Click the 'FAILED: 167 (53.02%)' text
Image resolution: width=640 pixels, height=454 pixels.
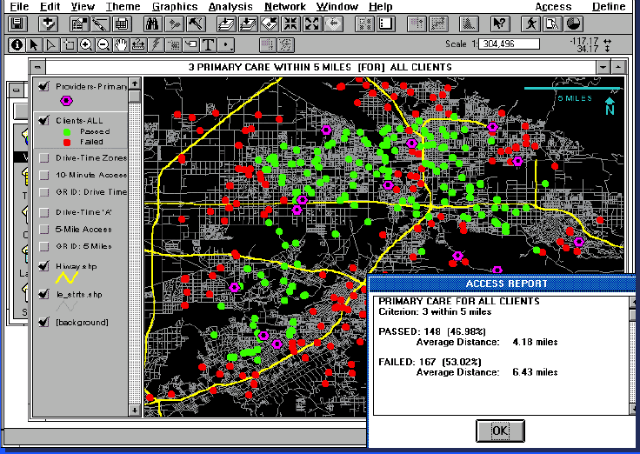click(x=430, y=362)
